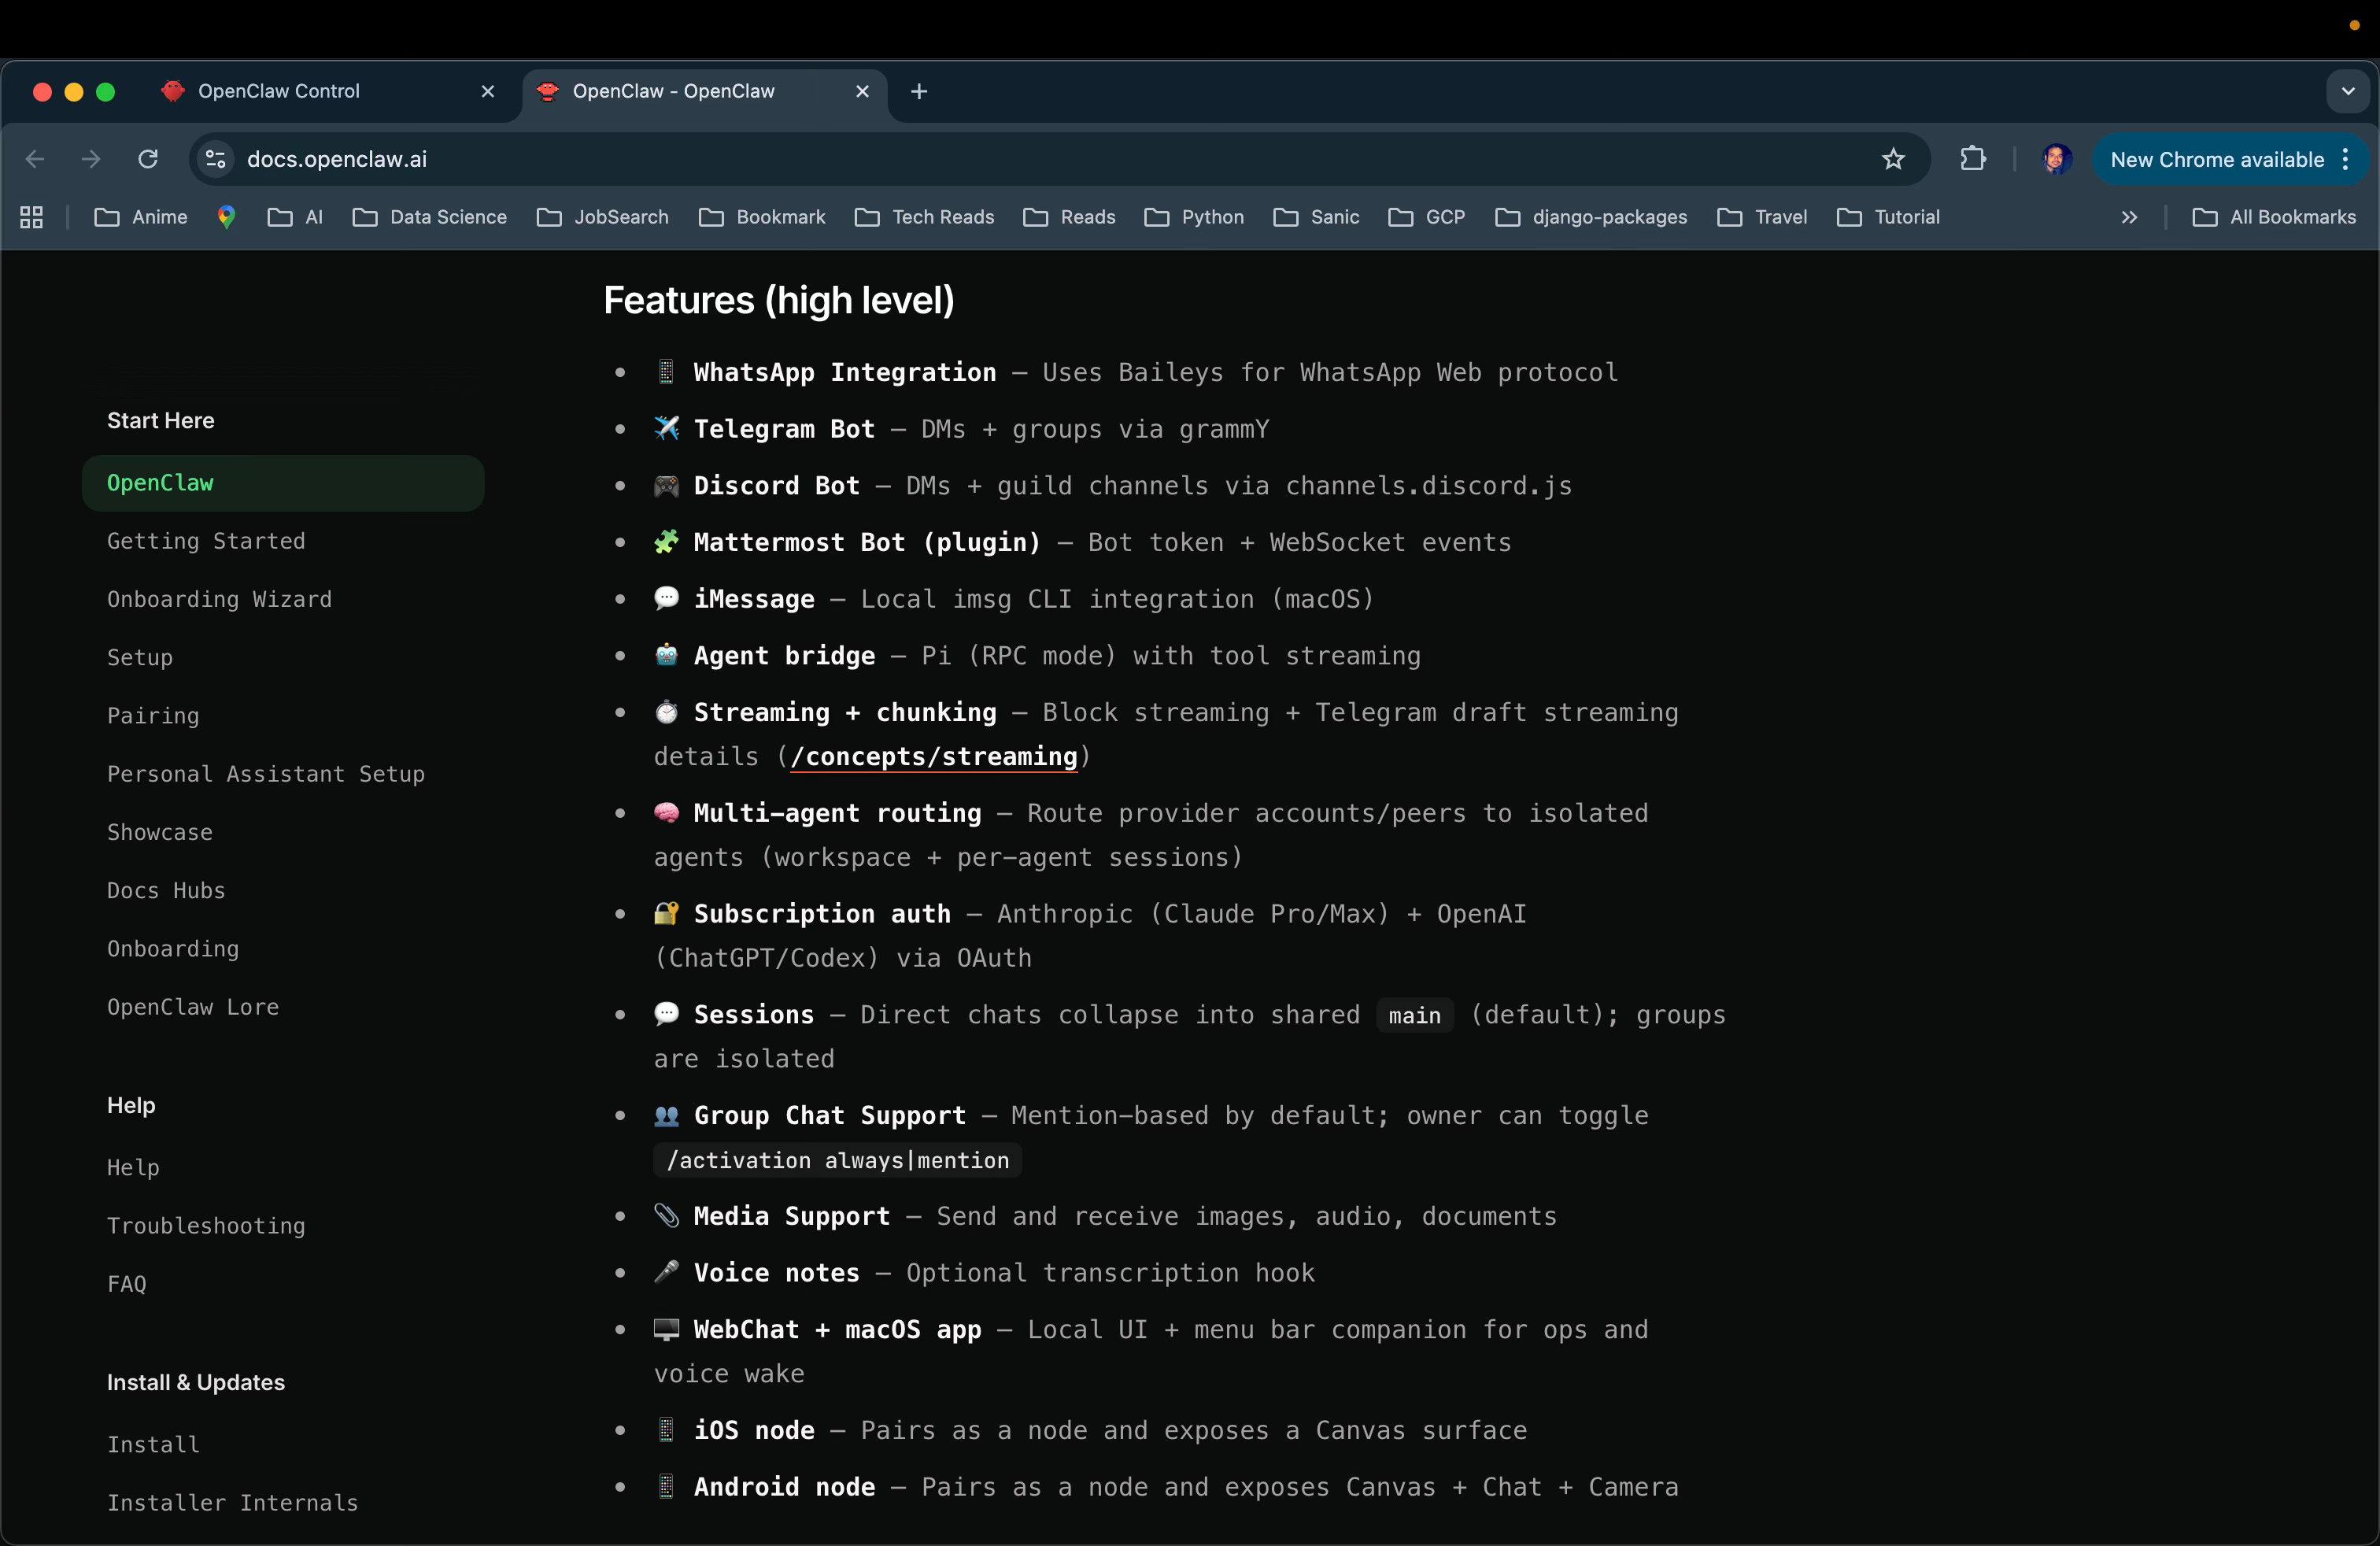
Task: Close the OpenClaw - OpenClaw tab
Action: (862, 91)
